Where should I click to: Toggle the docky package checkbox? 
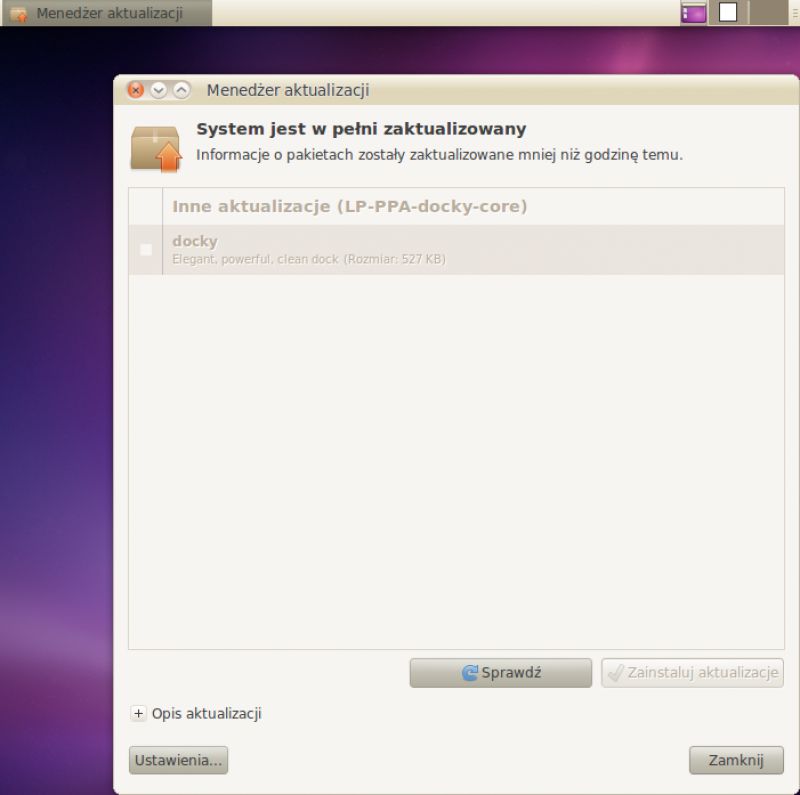tap(146, 250)
